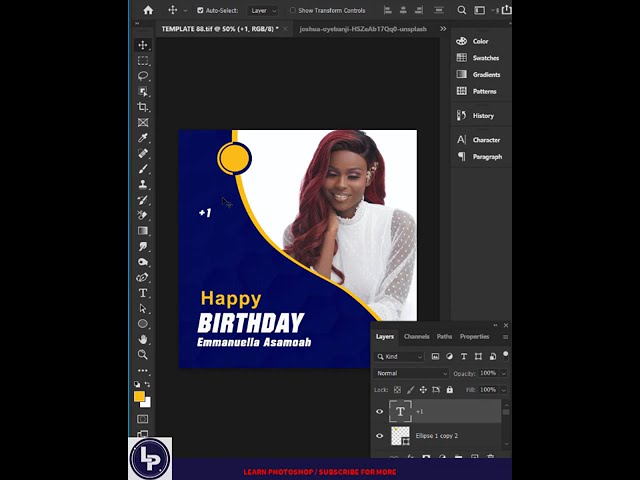The width and height of the screenshot is (640, 480).
Task: Select the Clone Stamp tool
Action: (143, 184)
